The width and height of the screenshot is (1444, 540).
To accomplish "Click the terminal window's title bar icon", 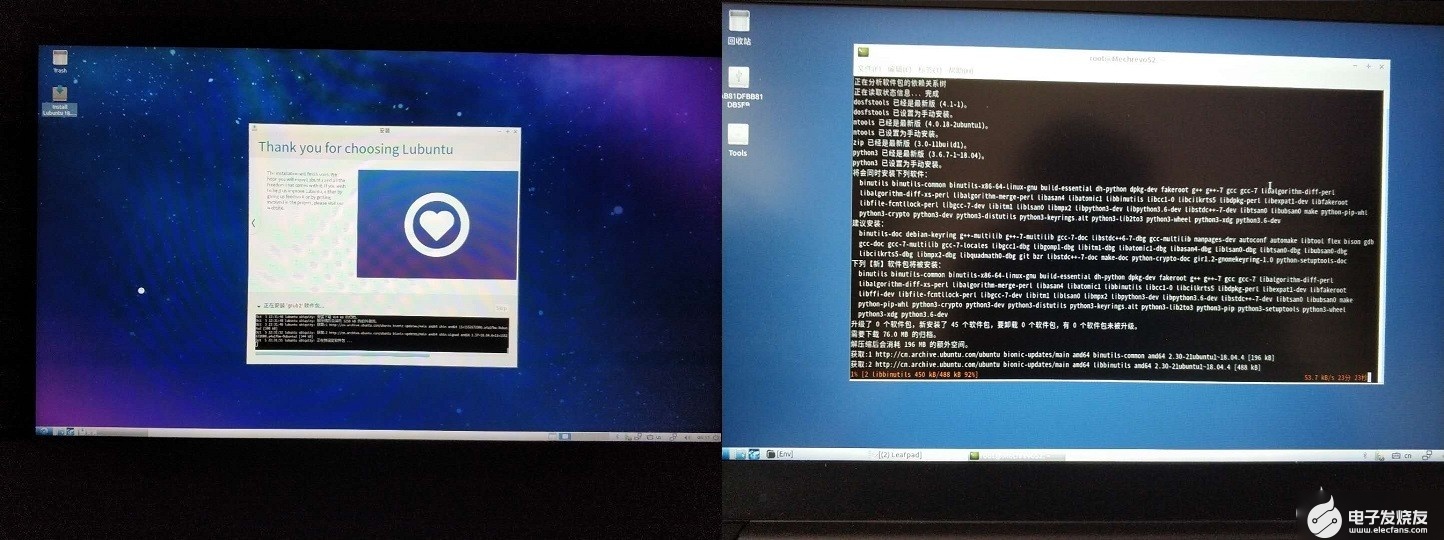I will (863, 52).
